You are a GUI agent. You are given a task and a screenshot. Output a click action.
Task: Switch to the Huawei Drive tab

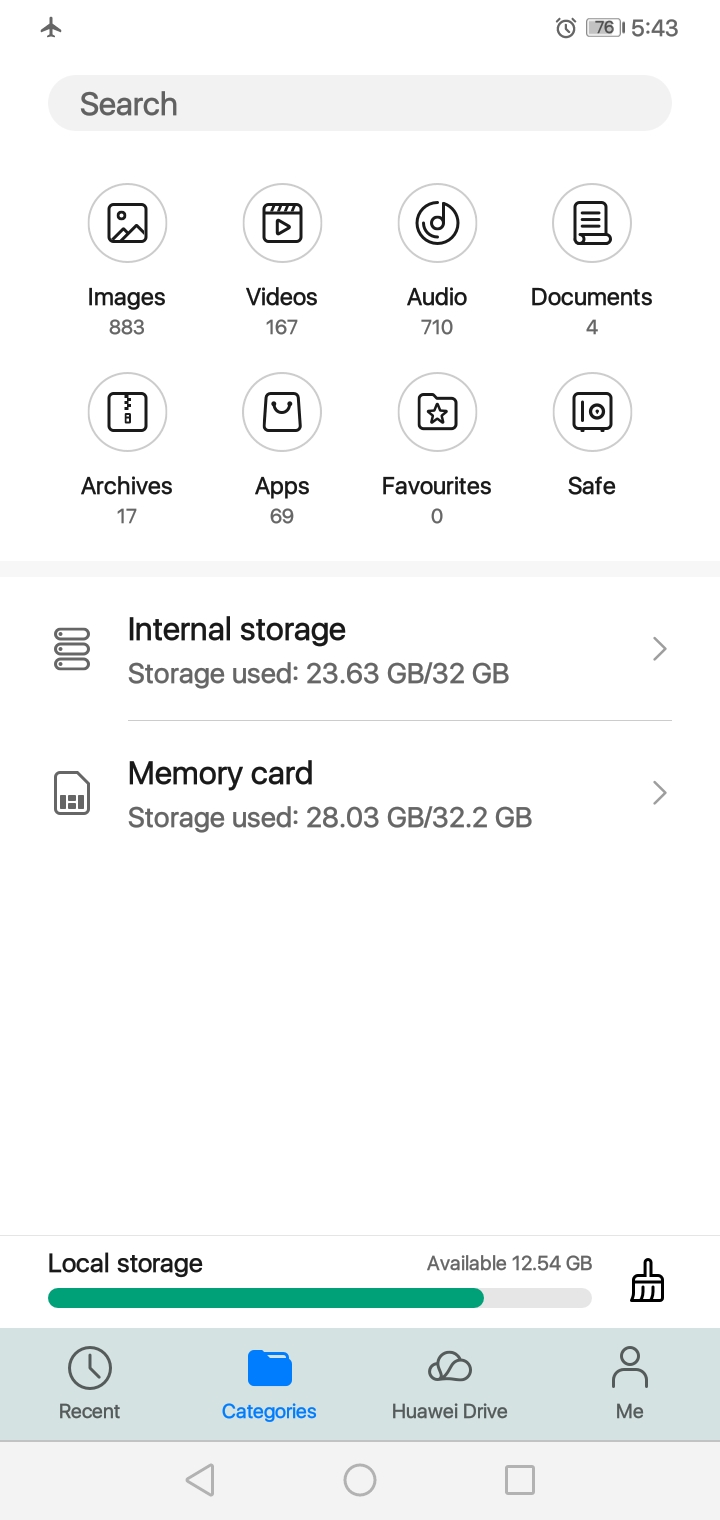point(450,1384)
